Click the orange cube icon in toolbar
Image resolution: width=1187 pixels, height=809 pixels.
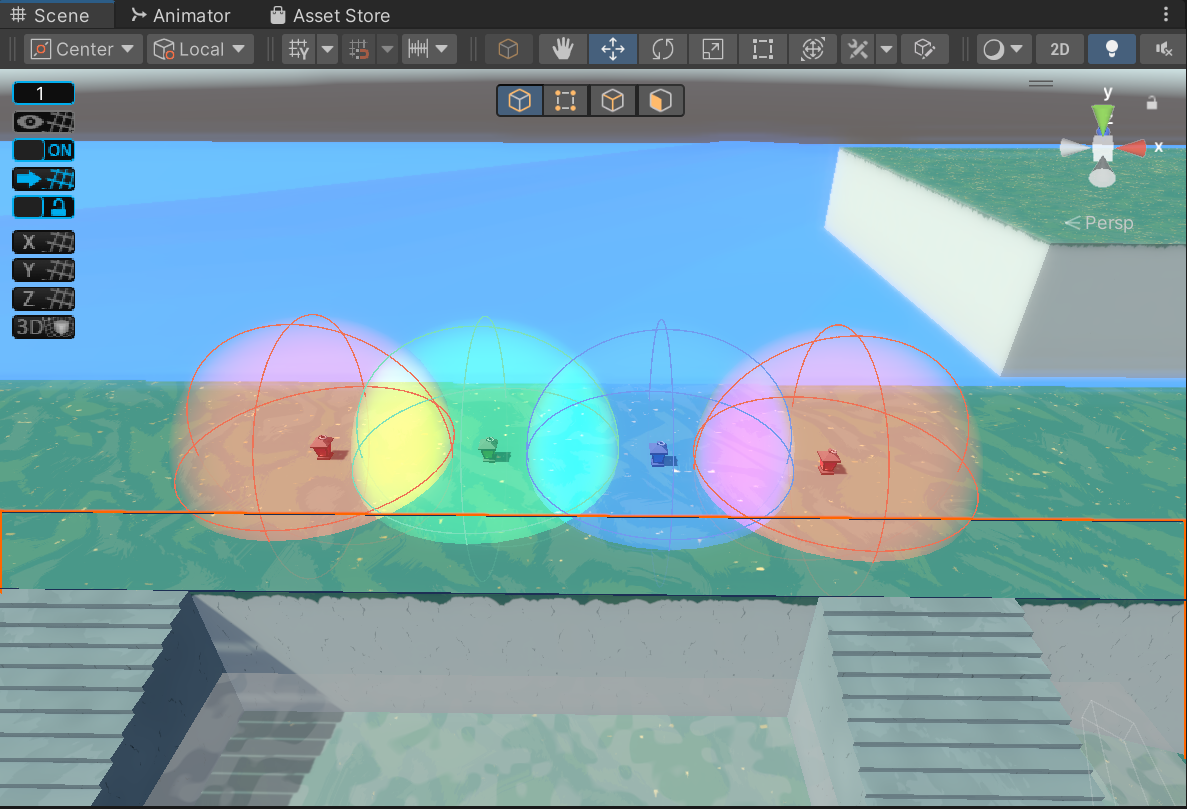(x=509, y=49)
